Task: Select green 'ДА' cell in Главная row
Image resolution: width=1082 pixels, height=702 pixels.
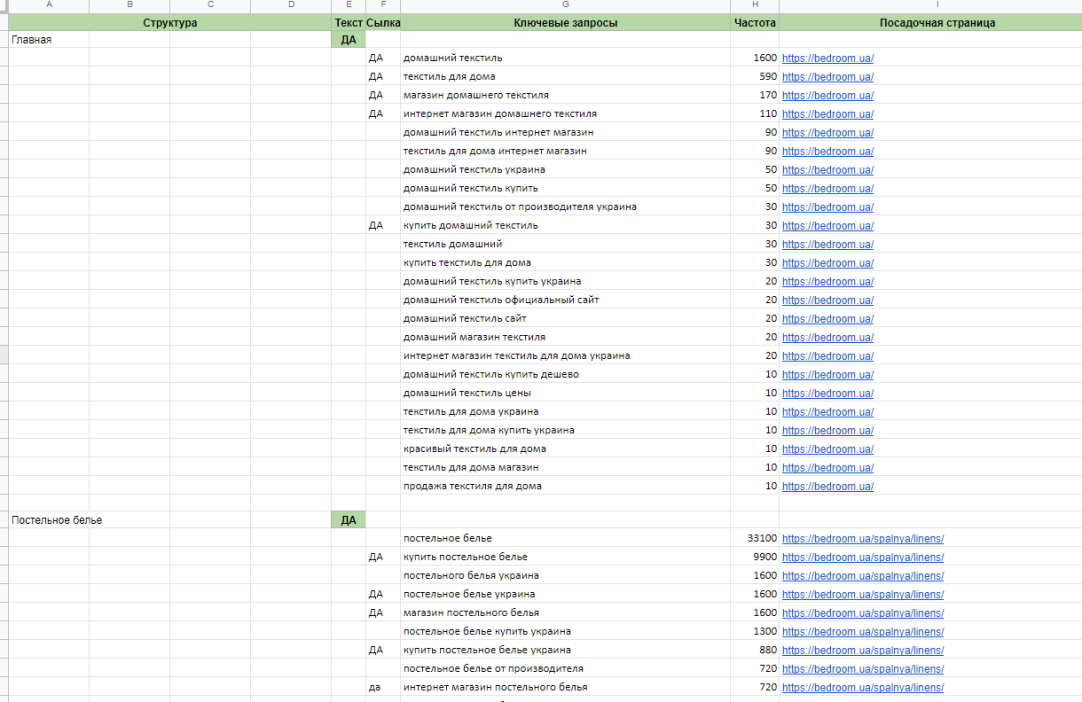Action: pyautogui.click(x=348, y=39)
